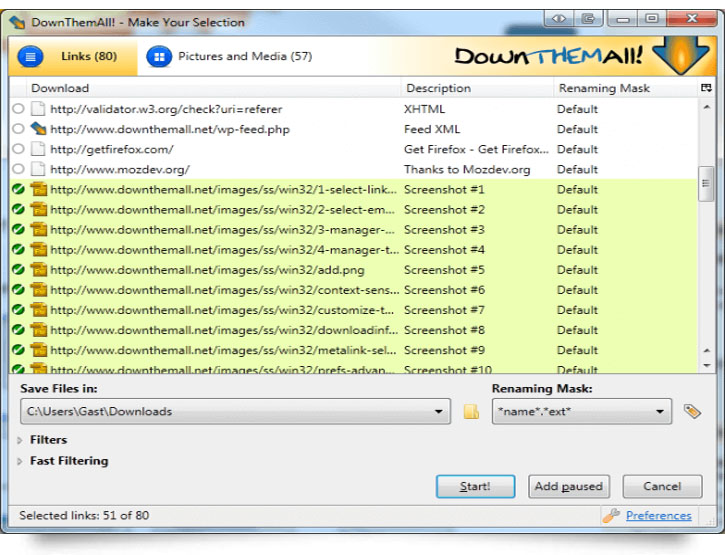Click file icon of mozdev.org row
The width and height of the screenshot is (725, 555).
coord(38,169)
